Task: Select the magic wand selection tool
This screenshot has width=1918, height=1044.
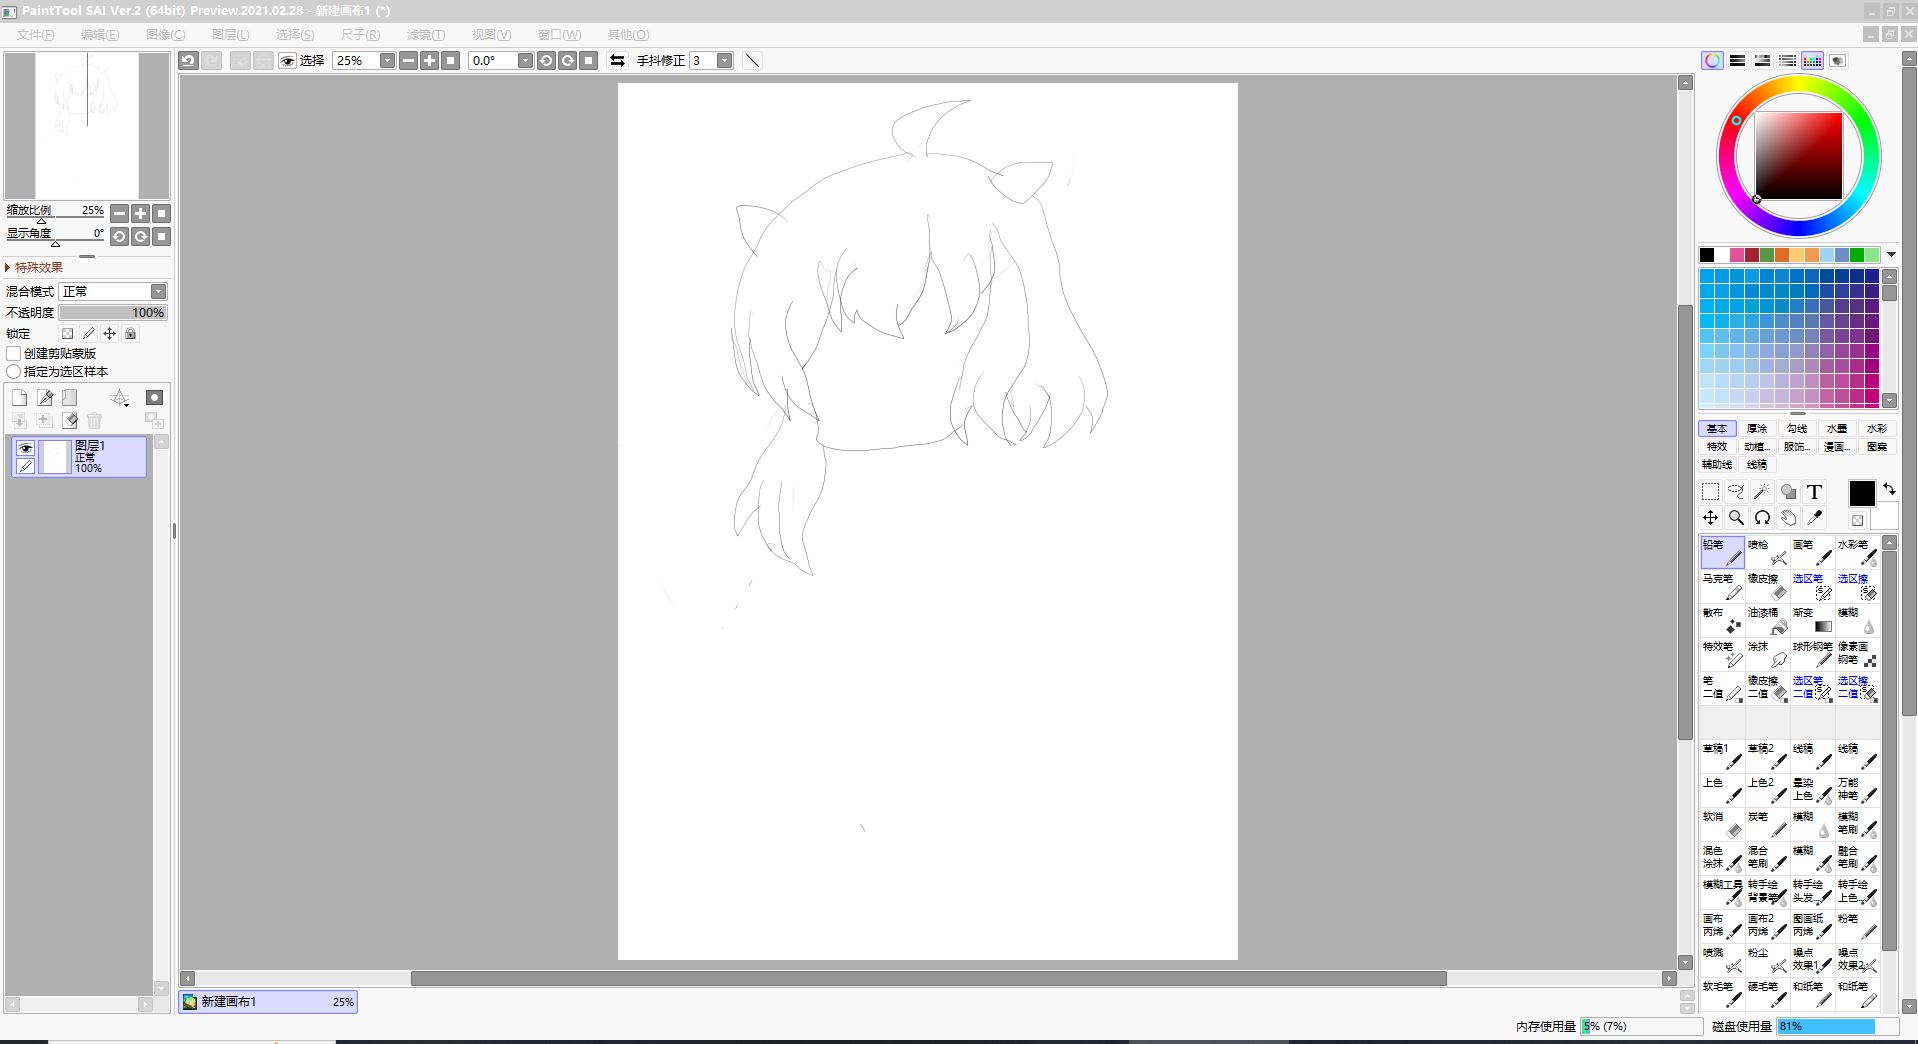Action: pos(1762,491)
